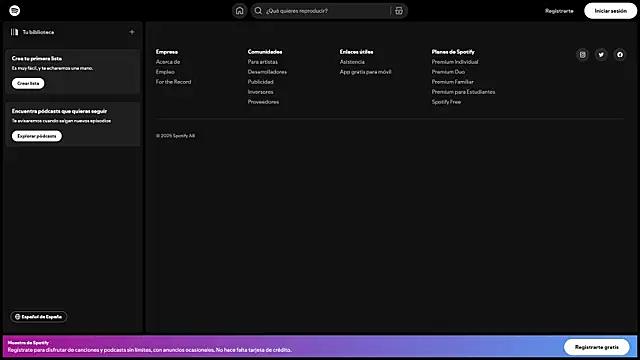This screenshot has width=640, height=360.
Task: Open the Premium Duo plan link
Action: 448,72
